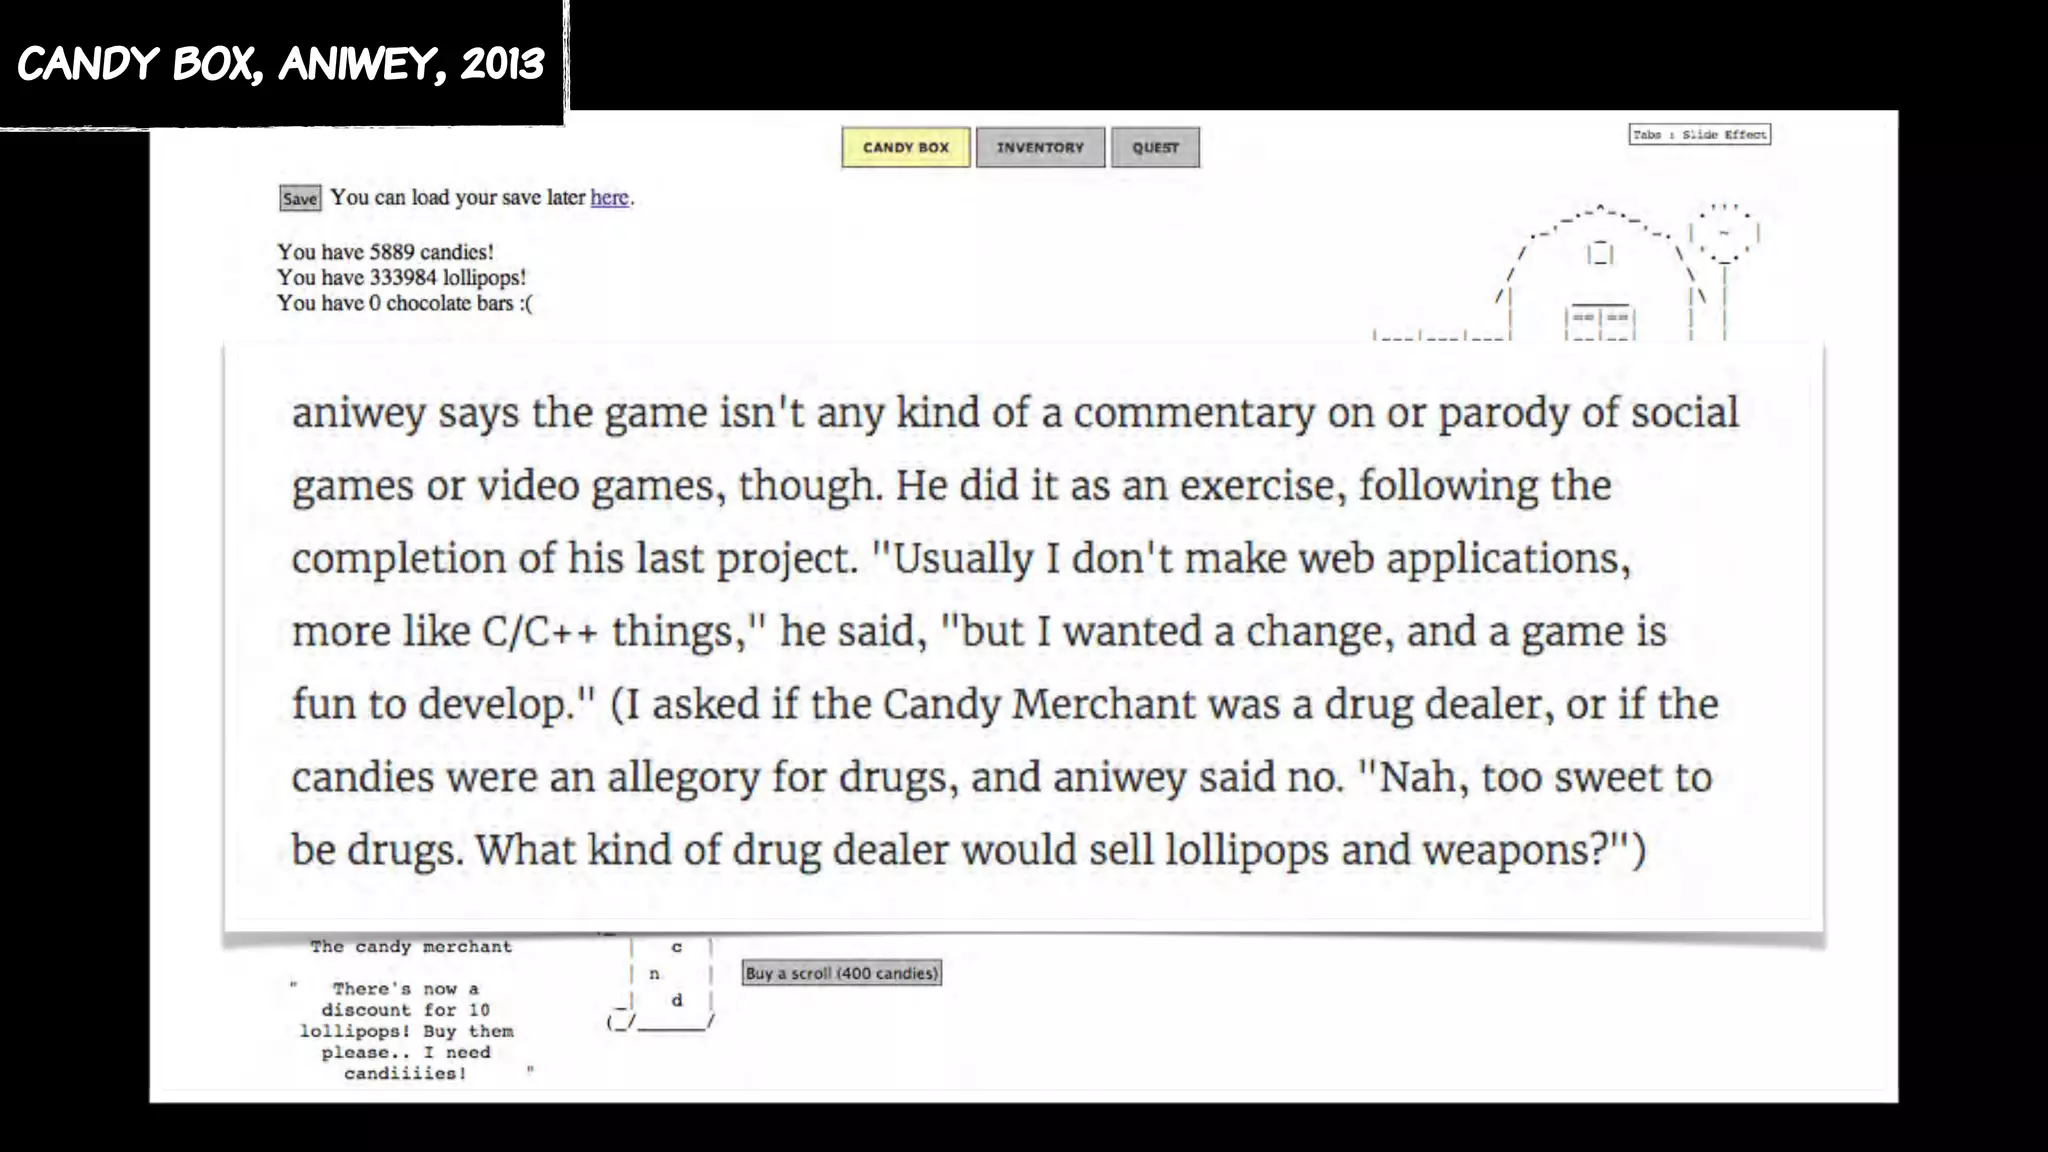This screenshot has width=2048, height=1152.
Task: Click the farm house double door
Action: [x=1600, y=322]
